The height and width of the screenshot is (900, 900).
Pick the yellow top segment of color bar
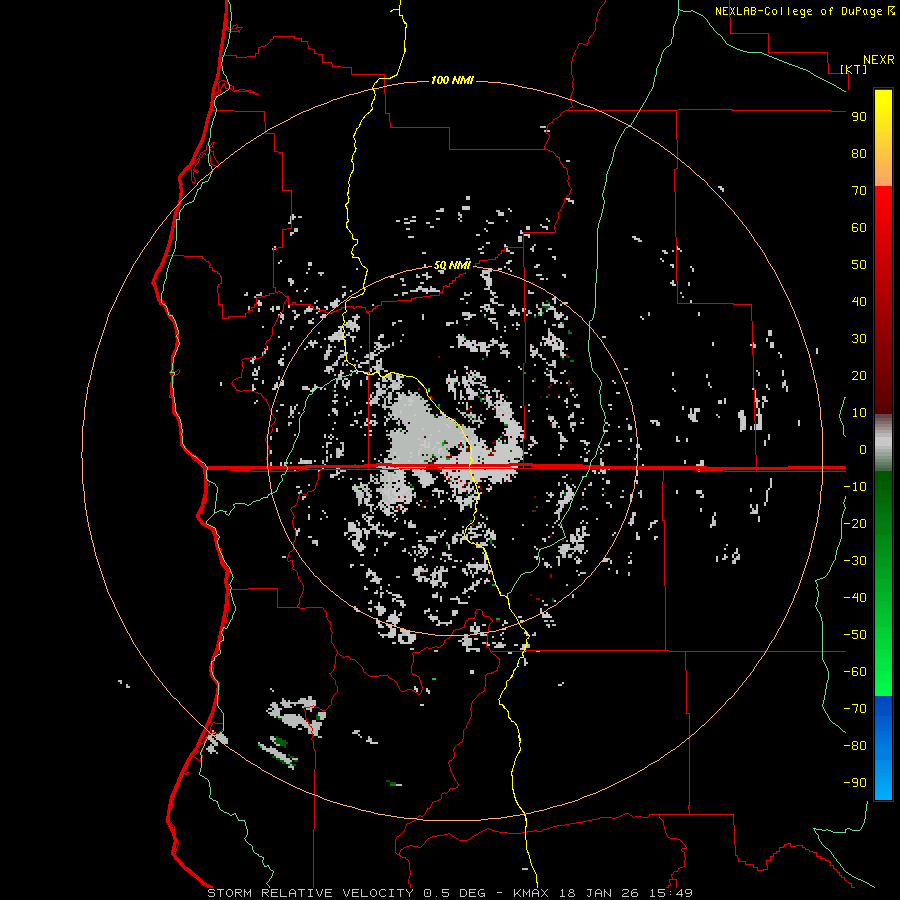(883, 138)
